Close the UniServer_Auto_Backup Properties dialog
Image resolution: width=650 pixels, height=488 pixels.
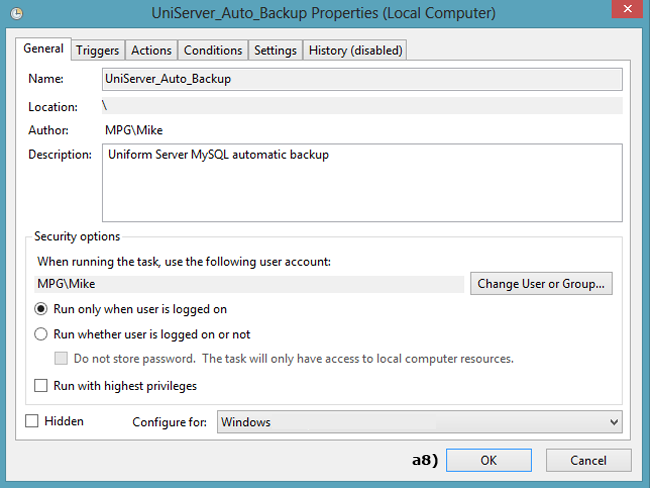pos(626,13)
